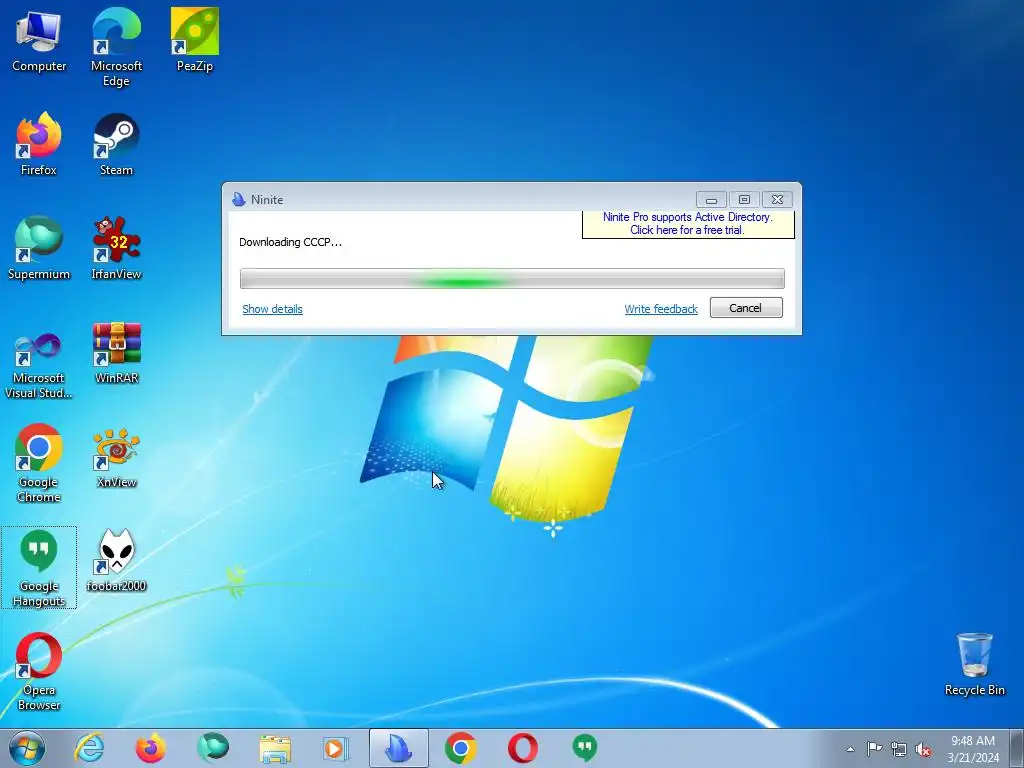Viewport: 1024px width, 768px height.
Task: Click the Ninite taskbar button
Action: [x=398, y=748]
